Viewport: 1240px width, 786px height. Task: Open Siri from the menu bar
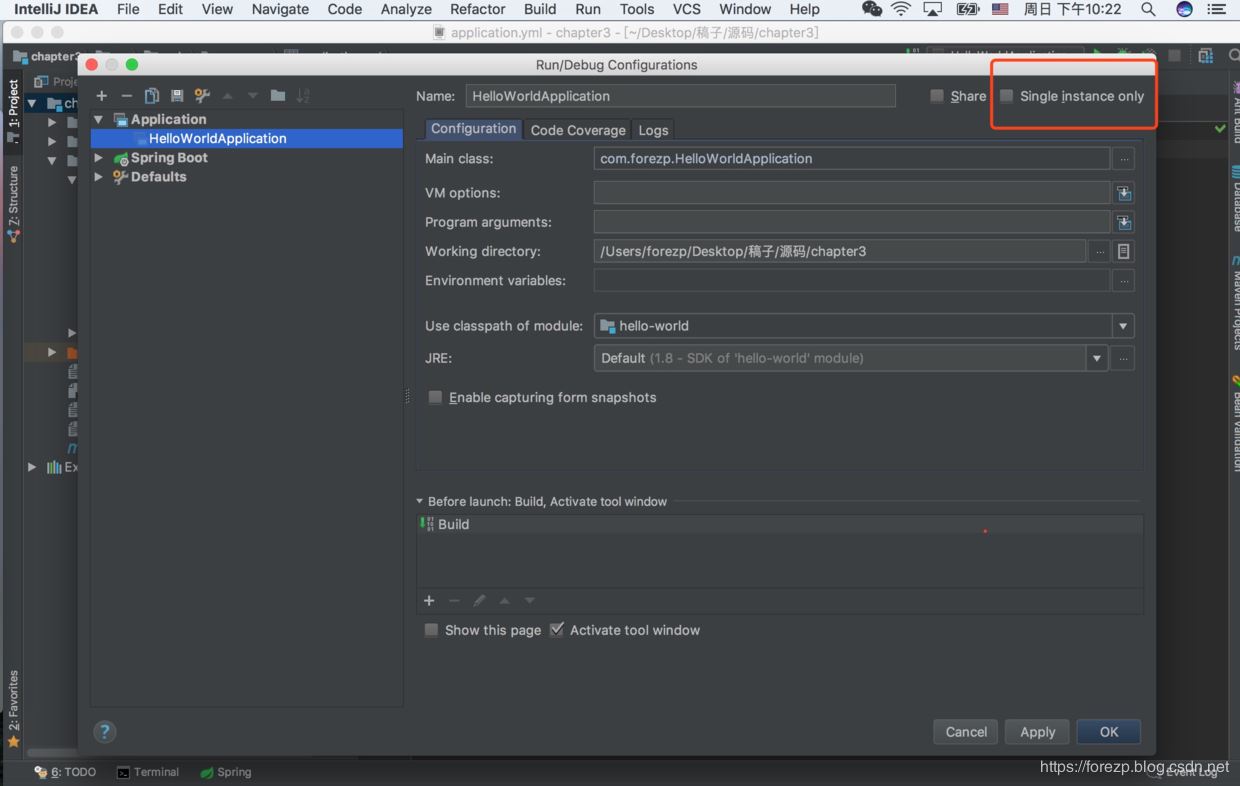[1184, 9]
